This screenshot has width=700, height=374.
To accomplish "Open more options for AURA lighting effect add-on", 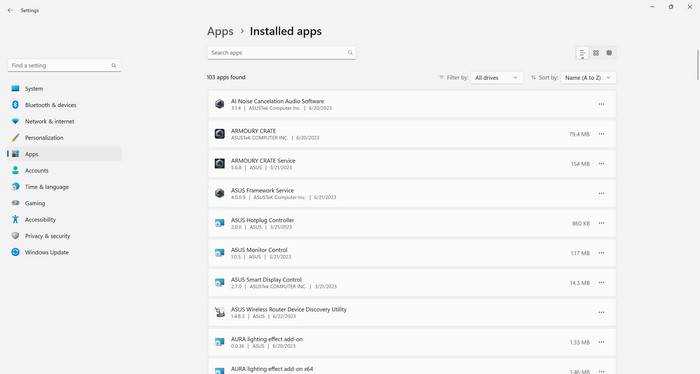I will click(601, 342).
